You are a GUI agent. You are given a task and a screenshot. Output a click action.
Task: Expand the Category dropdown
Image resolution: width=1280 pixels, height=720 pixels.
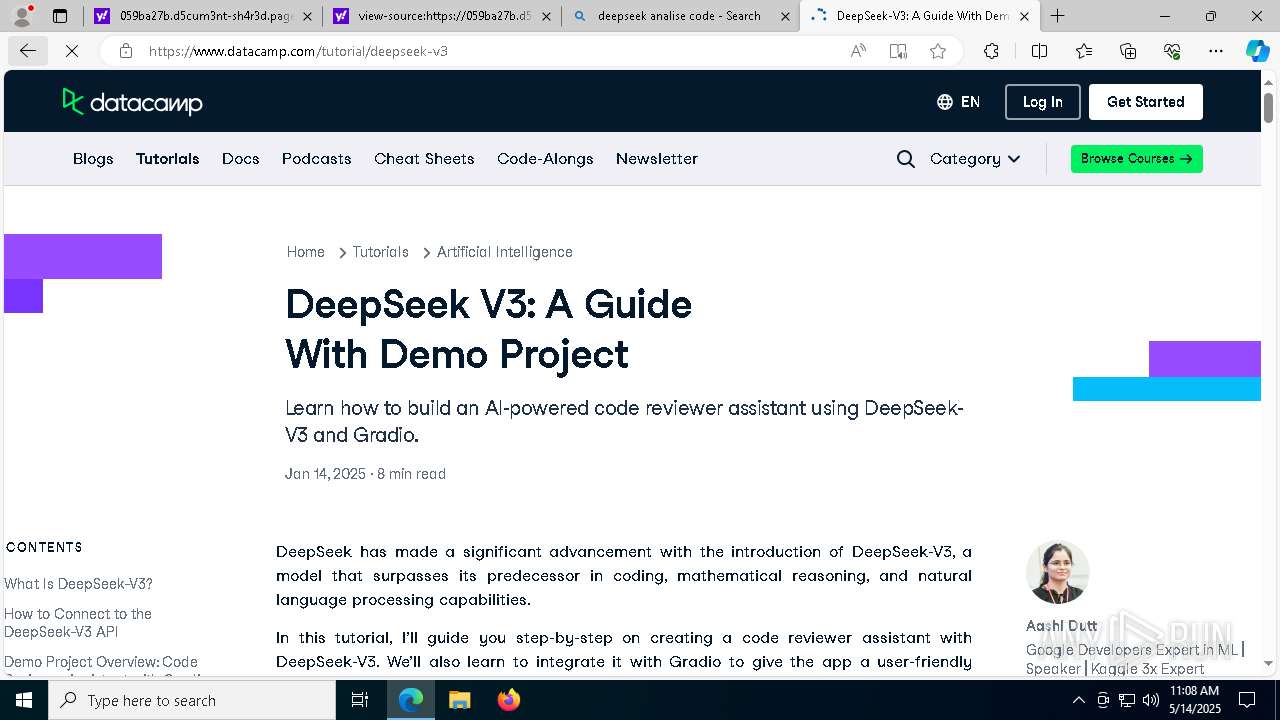[975, 159]
